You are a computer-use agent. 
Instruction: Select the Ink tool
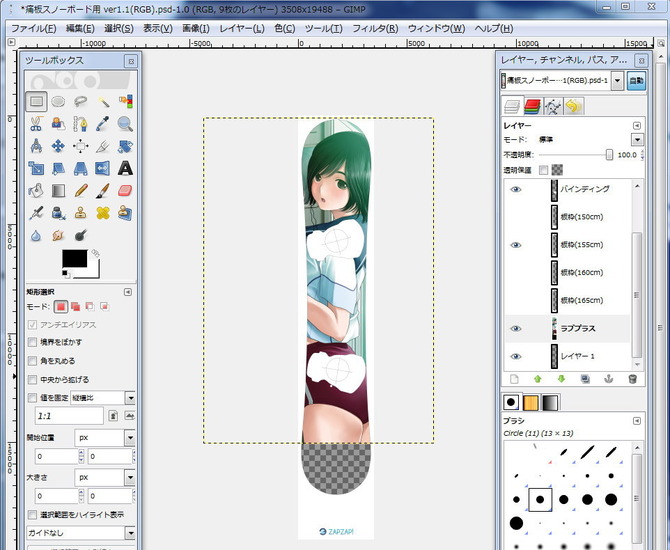(x=59, y=213)
